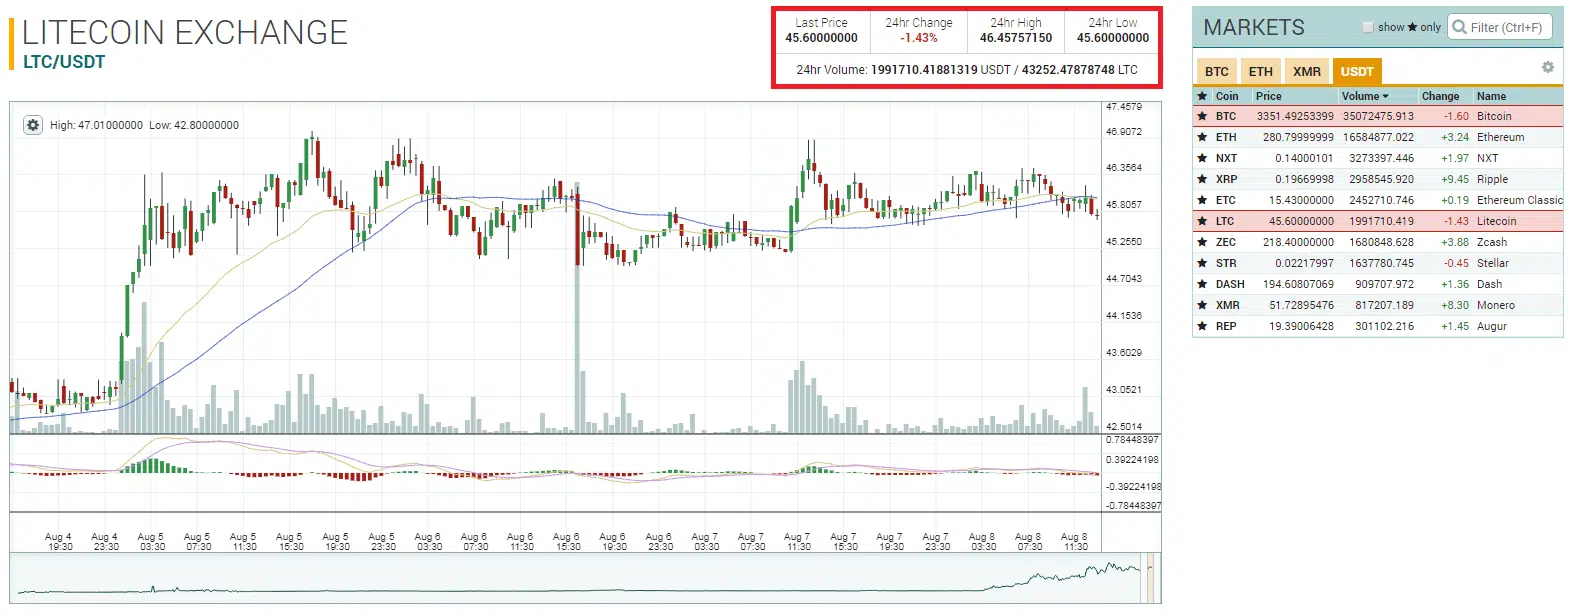This screenshot has width=1571, height=613.
Task: Open chart settings gear icon
Action: pos(33,125)
